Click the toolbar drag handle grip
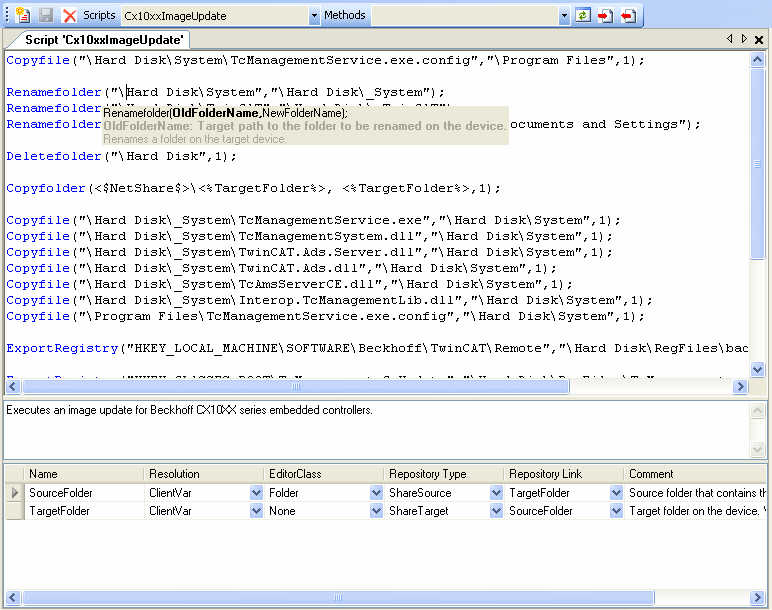 [x=7, y=15]
